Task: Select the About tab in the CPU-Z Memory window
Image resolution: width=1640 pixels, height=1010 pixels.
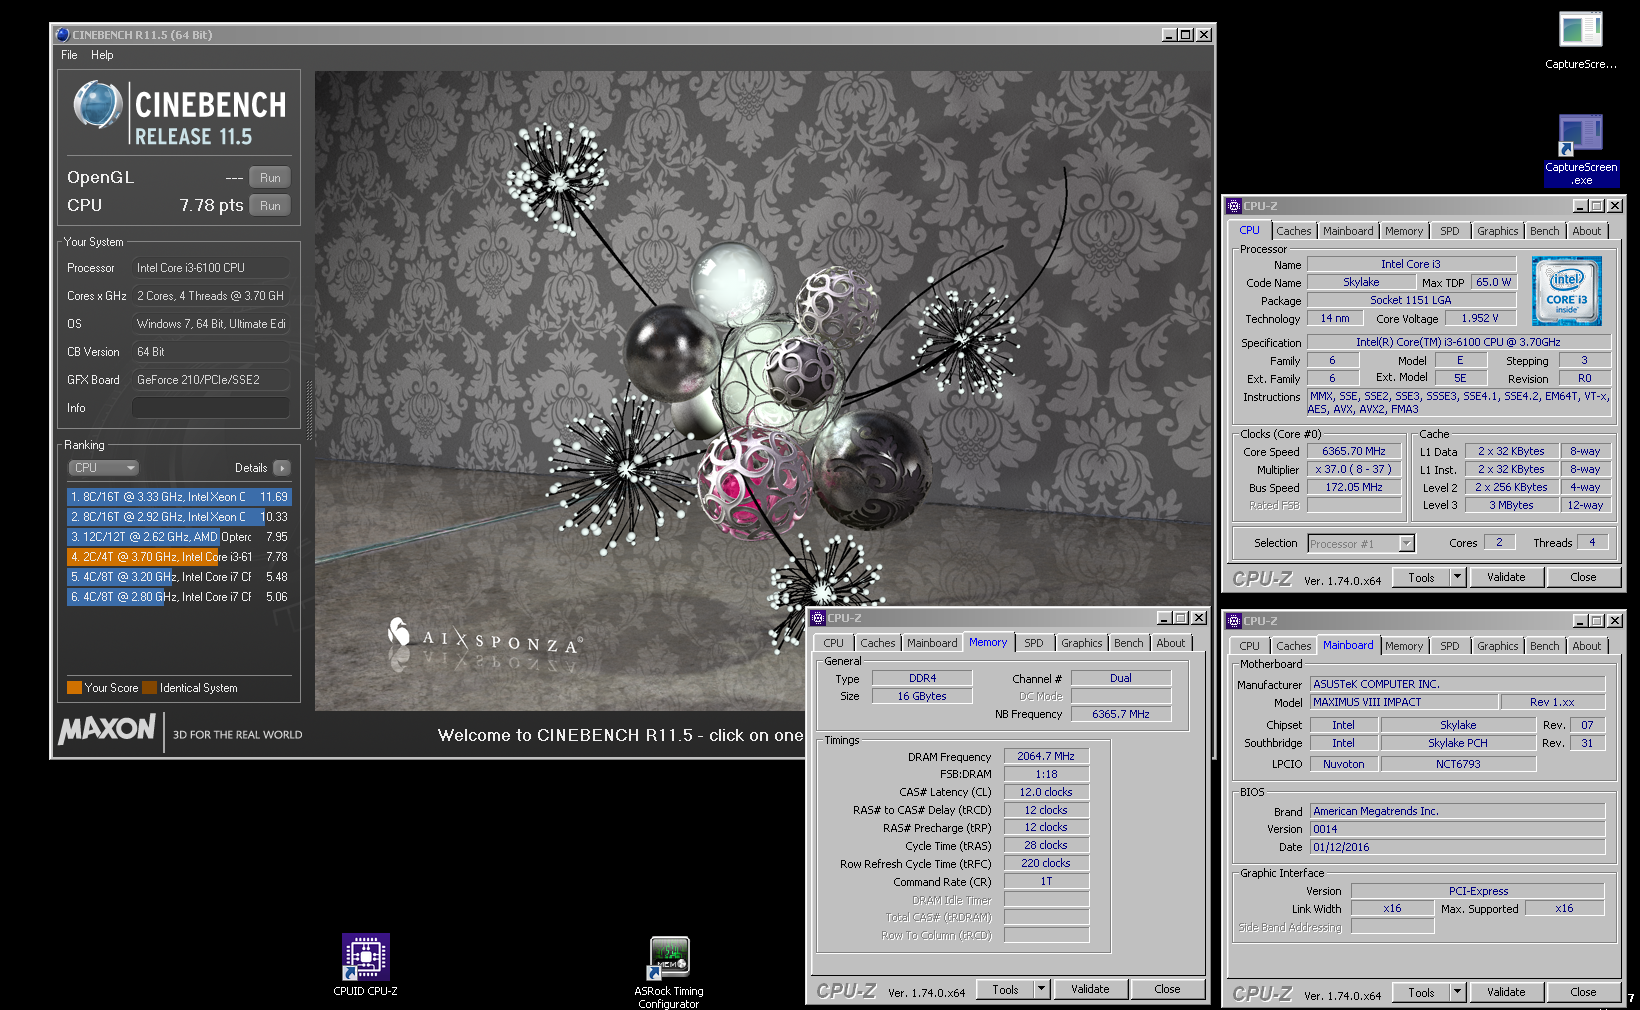Action: 1171,643
